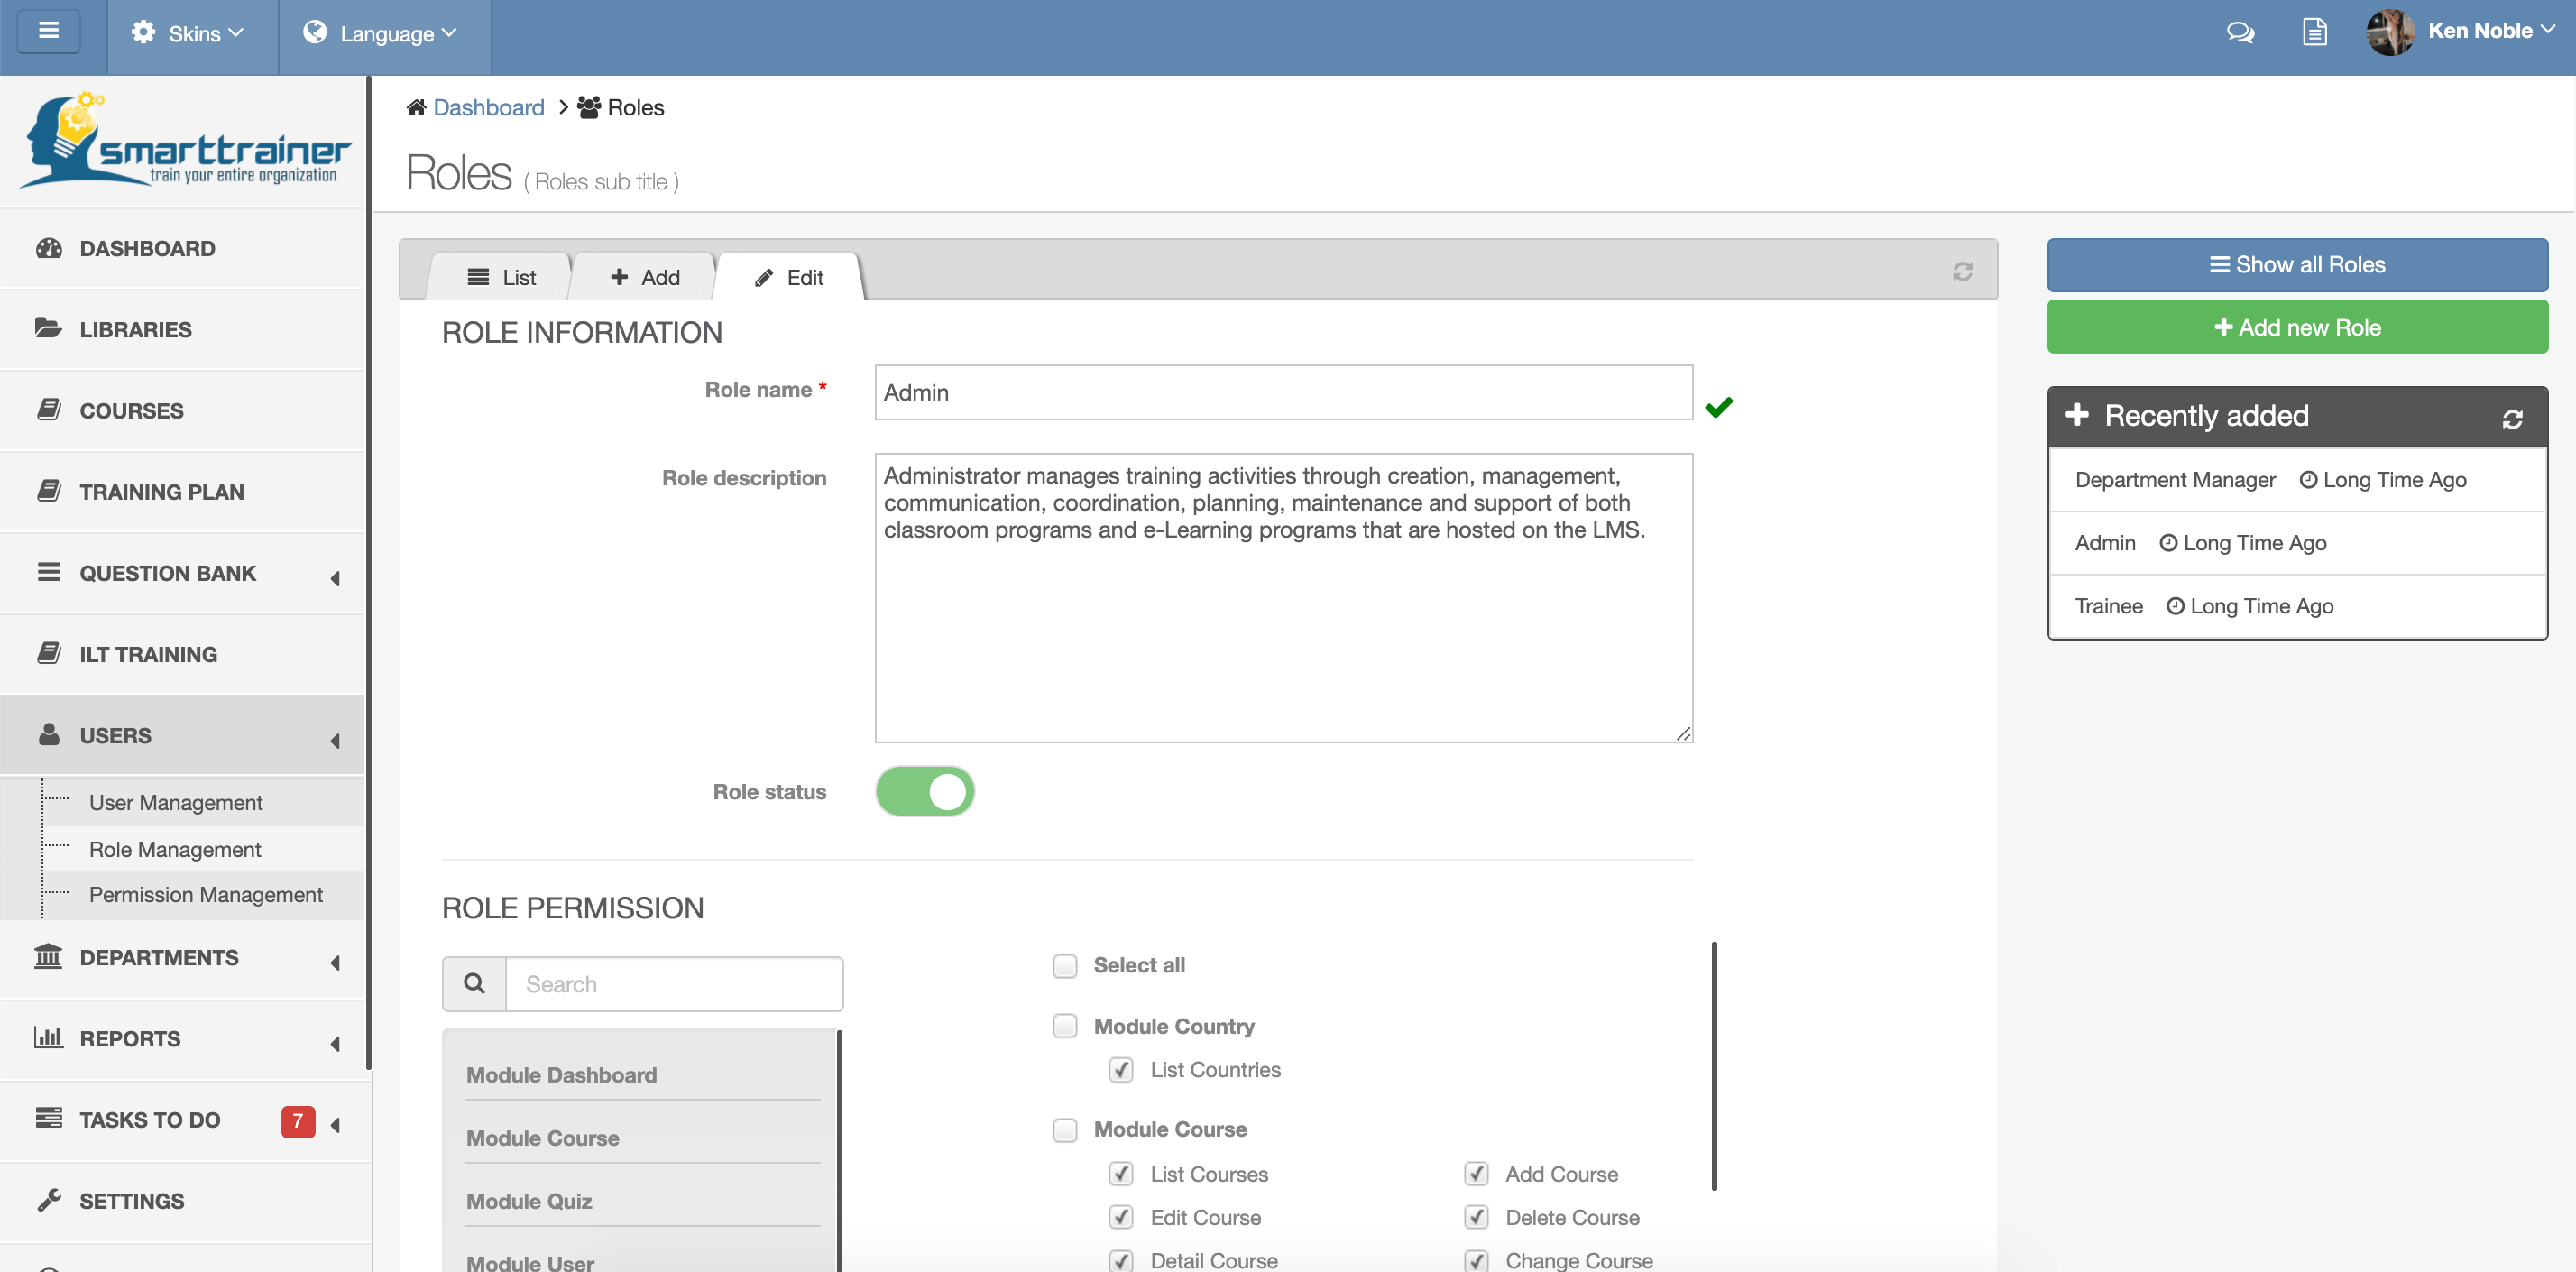Expand the Question Bank menu arrow

click(x=335, y=578)
